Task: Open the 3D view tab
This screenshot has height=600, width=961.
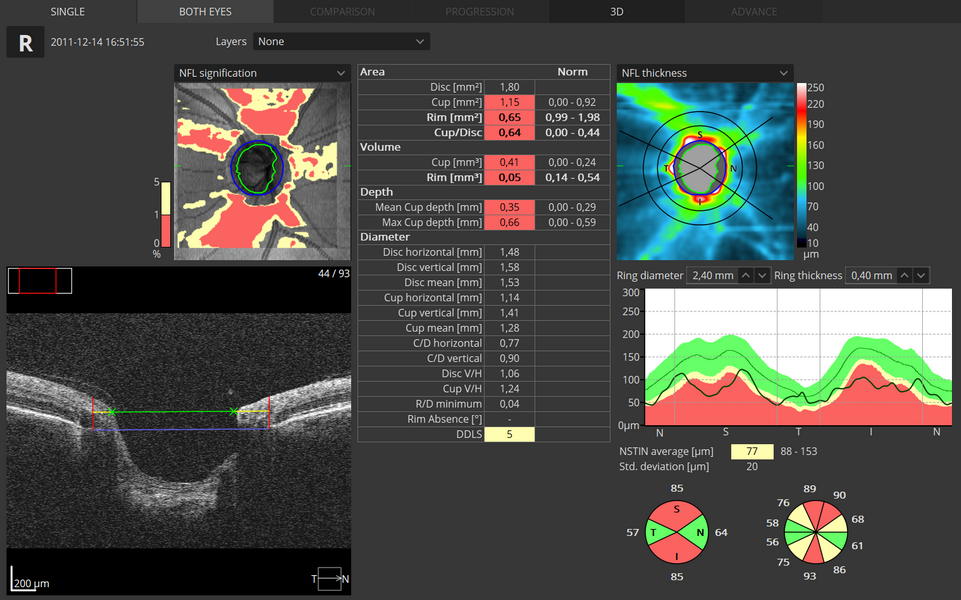Action: (x=617, y=12)
